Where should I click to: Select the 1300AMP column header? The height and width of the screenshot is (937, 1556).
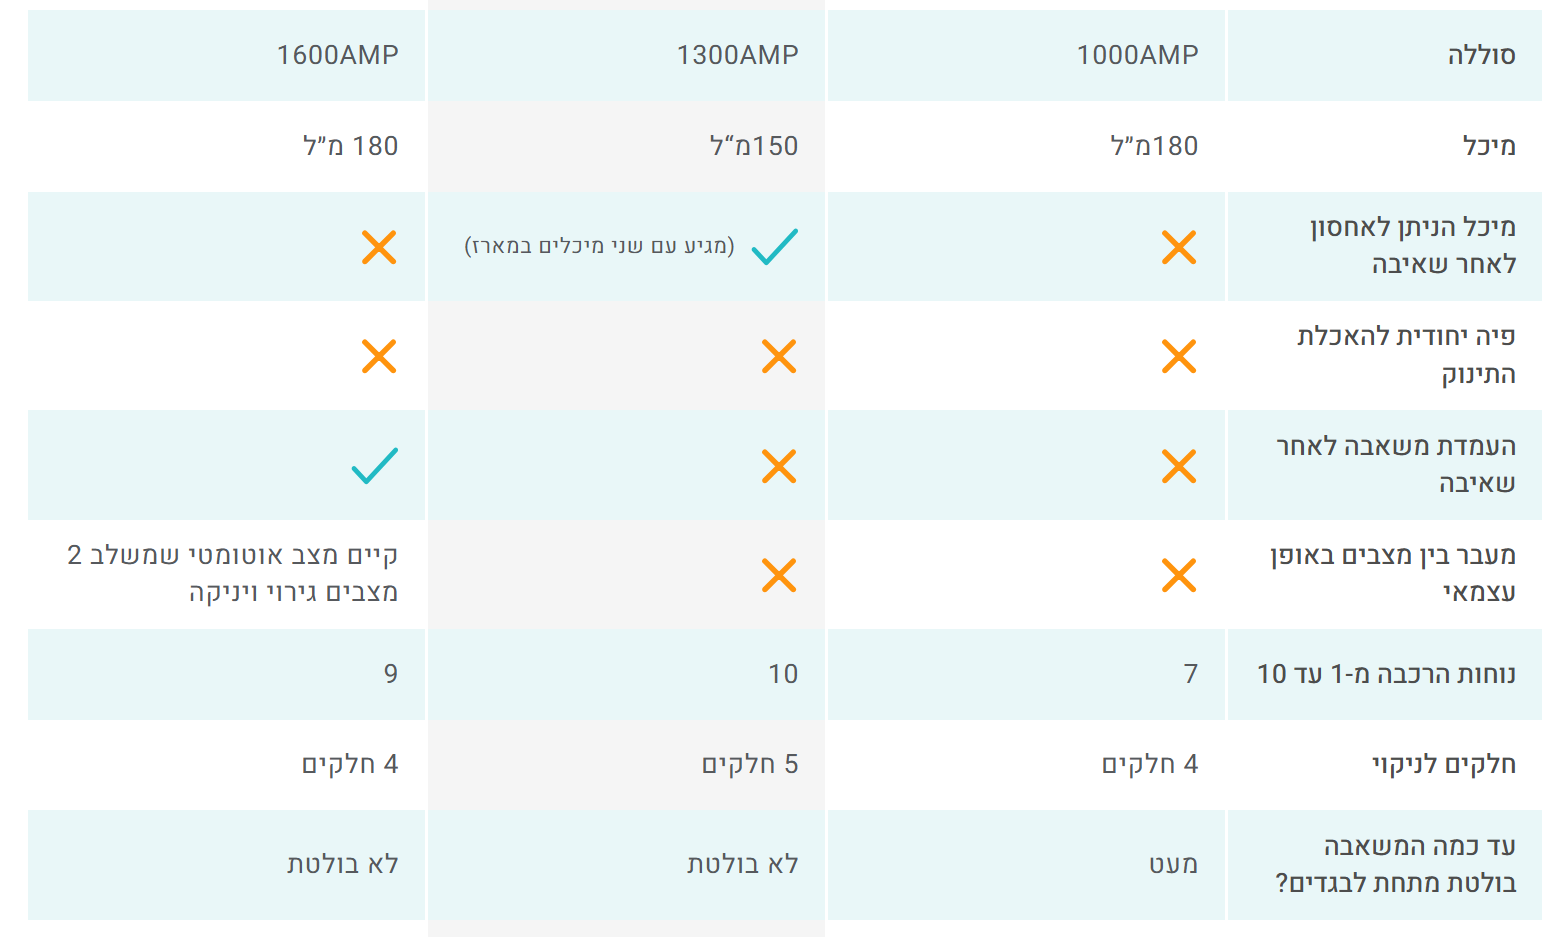click(737, 55)
